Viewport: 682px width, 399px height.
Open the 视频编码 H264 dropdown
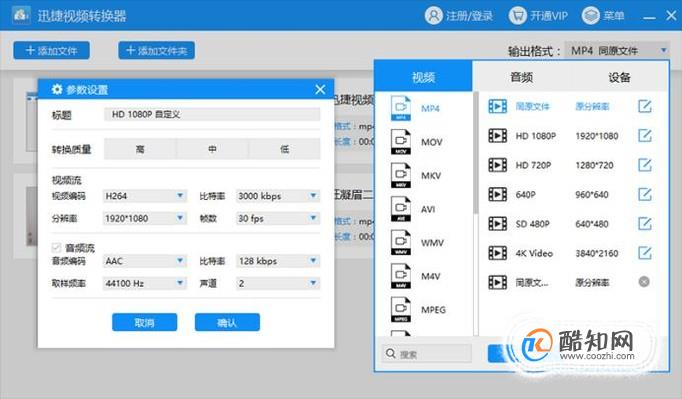(144, 196)
